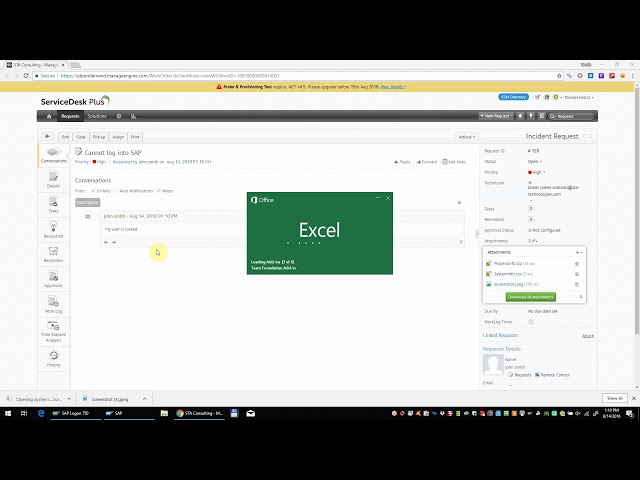Viewport: 640px width, 480px height.
Task: Open the New Request dropdown
Action: (x=496, y=116)
